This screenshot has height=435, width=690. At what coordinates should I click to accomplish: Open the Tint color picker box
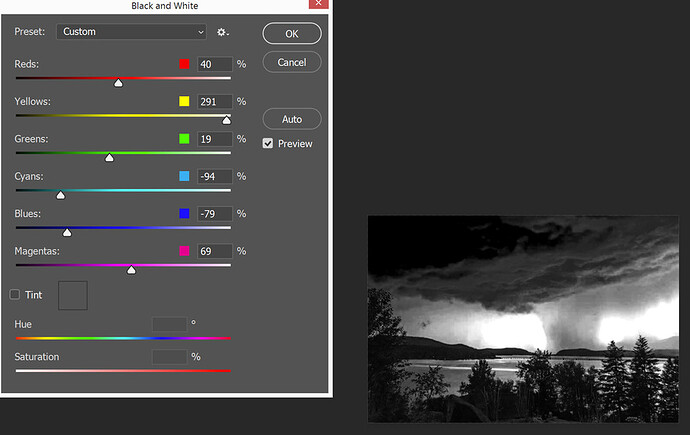(73, 295)
